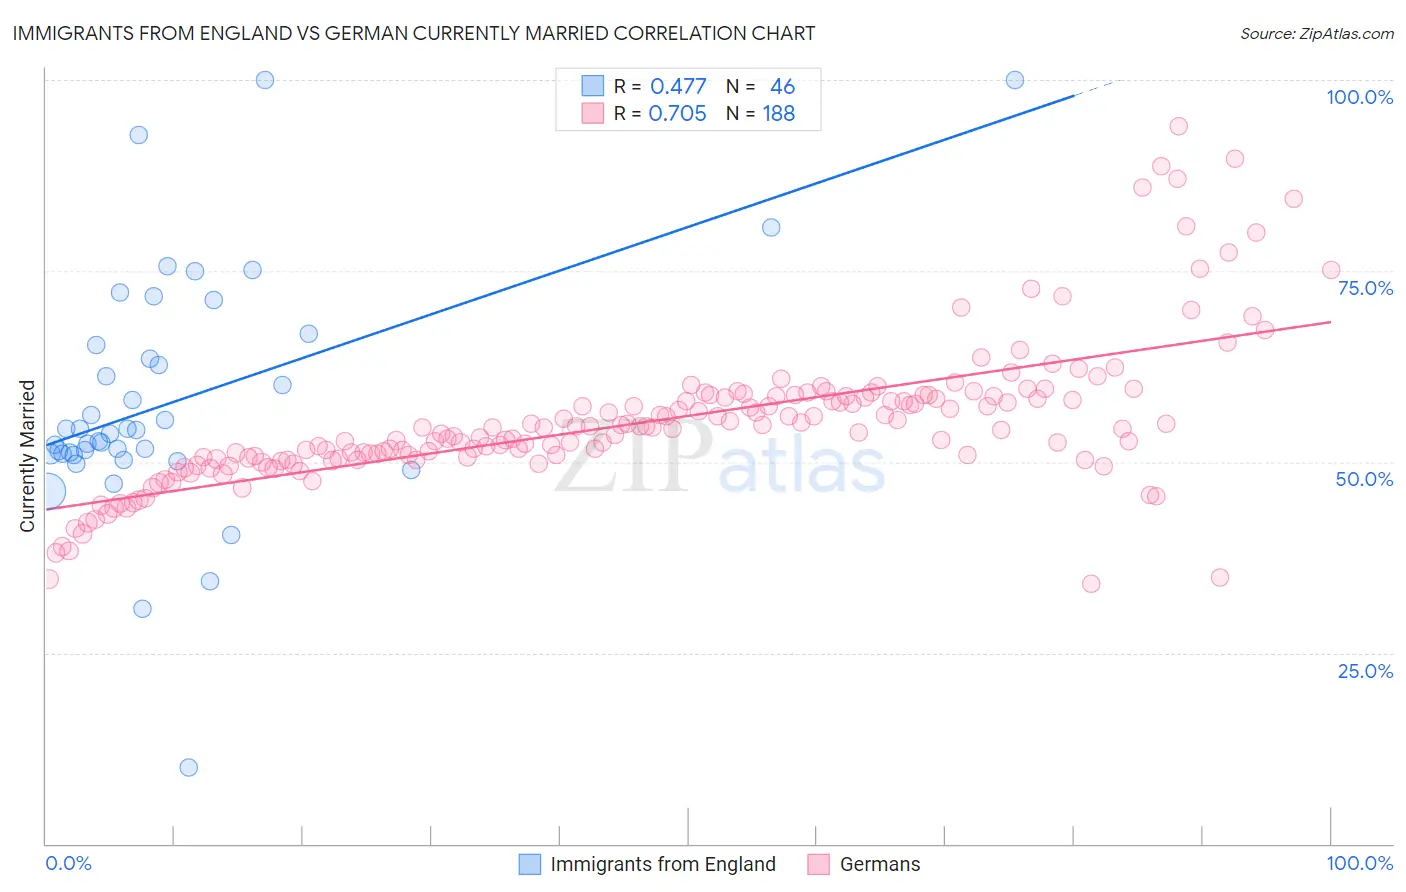Click the blue R = 0.477 stats swatch
The image size is (1406, 892).
tap(593, 86)
